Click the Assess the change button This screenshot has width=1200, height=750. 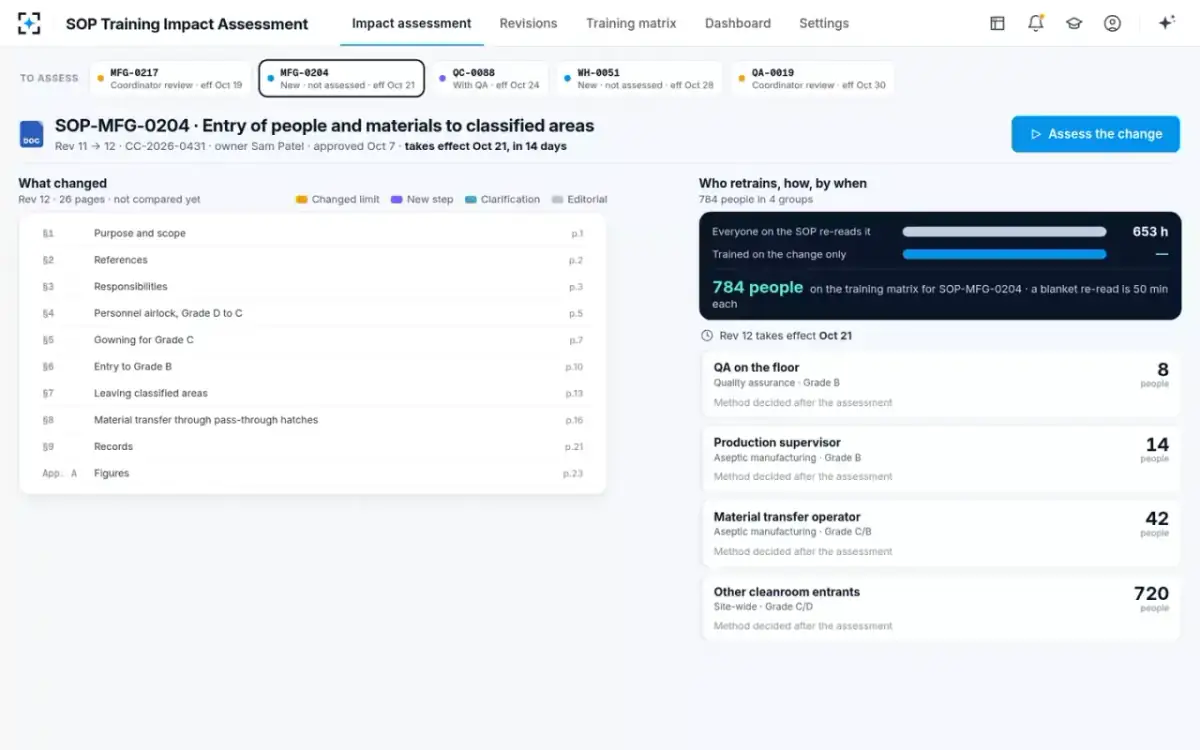point(1096,134)
